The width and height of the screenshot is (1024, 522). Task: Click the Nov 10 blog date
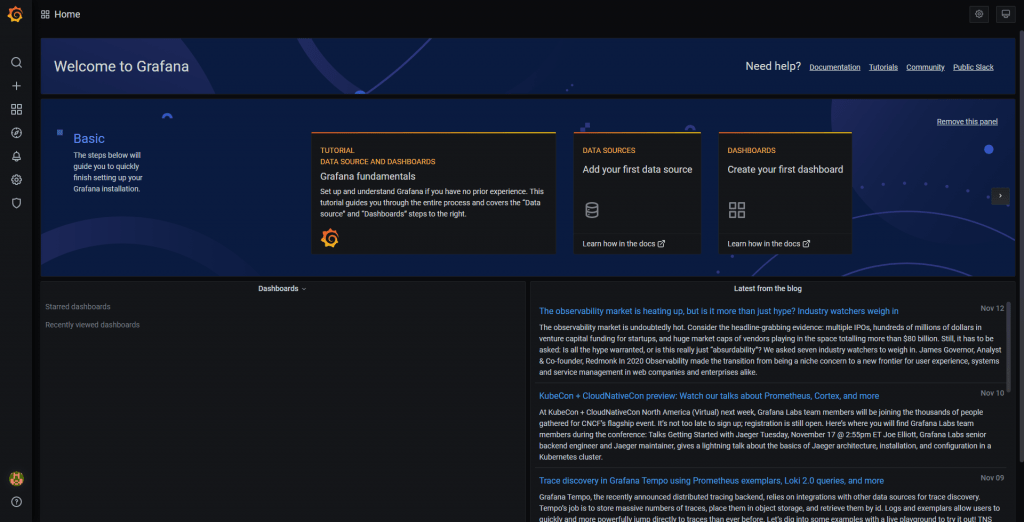992,393
